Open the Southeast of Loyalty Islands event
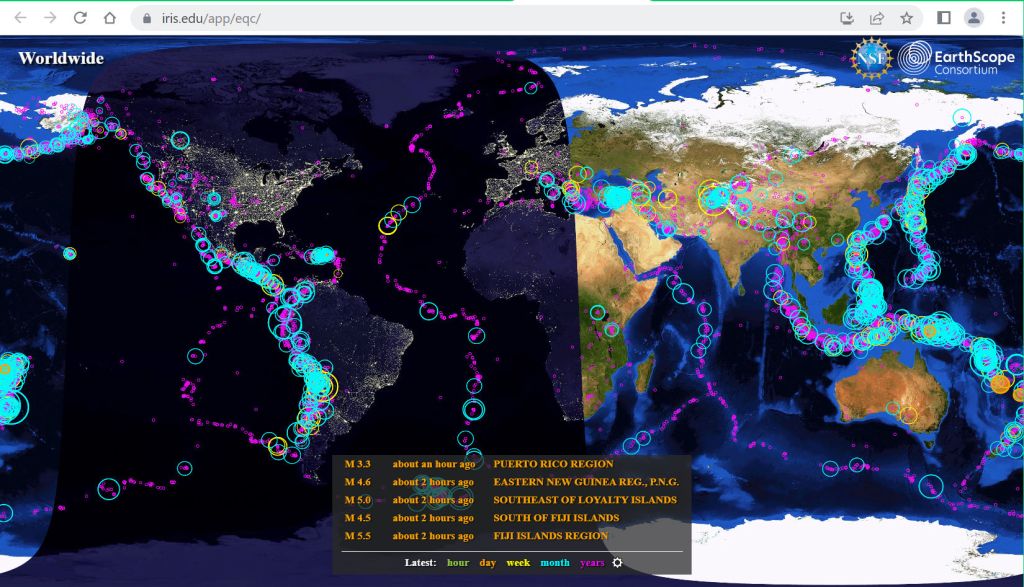The width and height of the screenshot is (1024, 587). pos(584,500)
